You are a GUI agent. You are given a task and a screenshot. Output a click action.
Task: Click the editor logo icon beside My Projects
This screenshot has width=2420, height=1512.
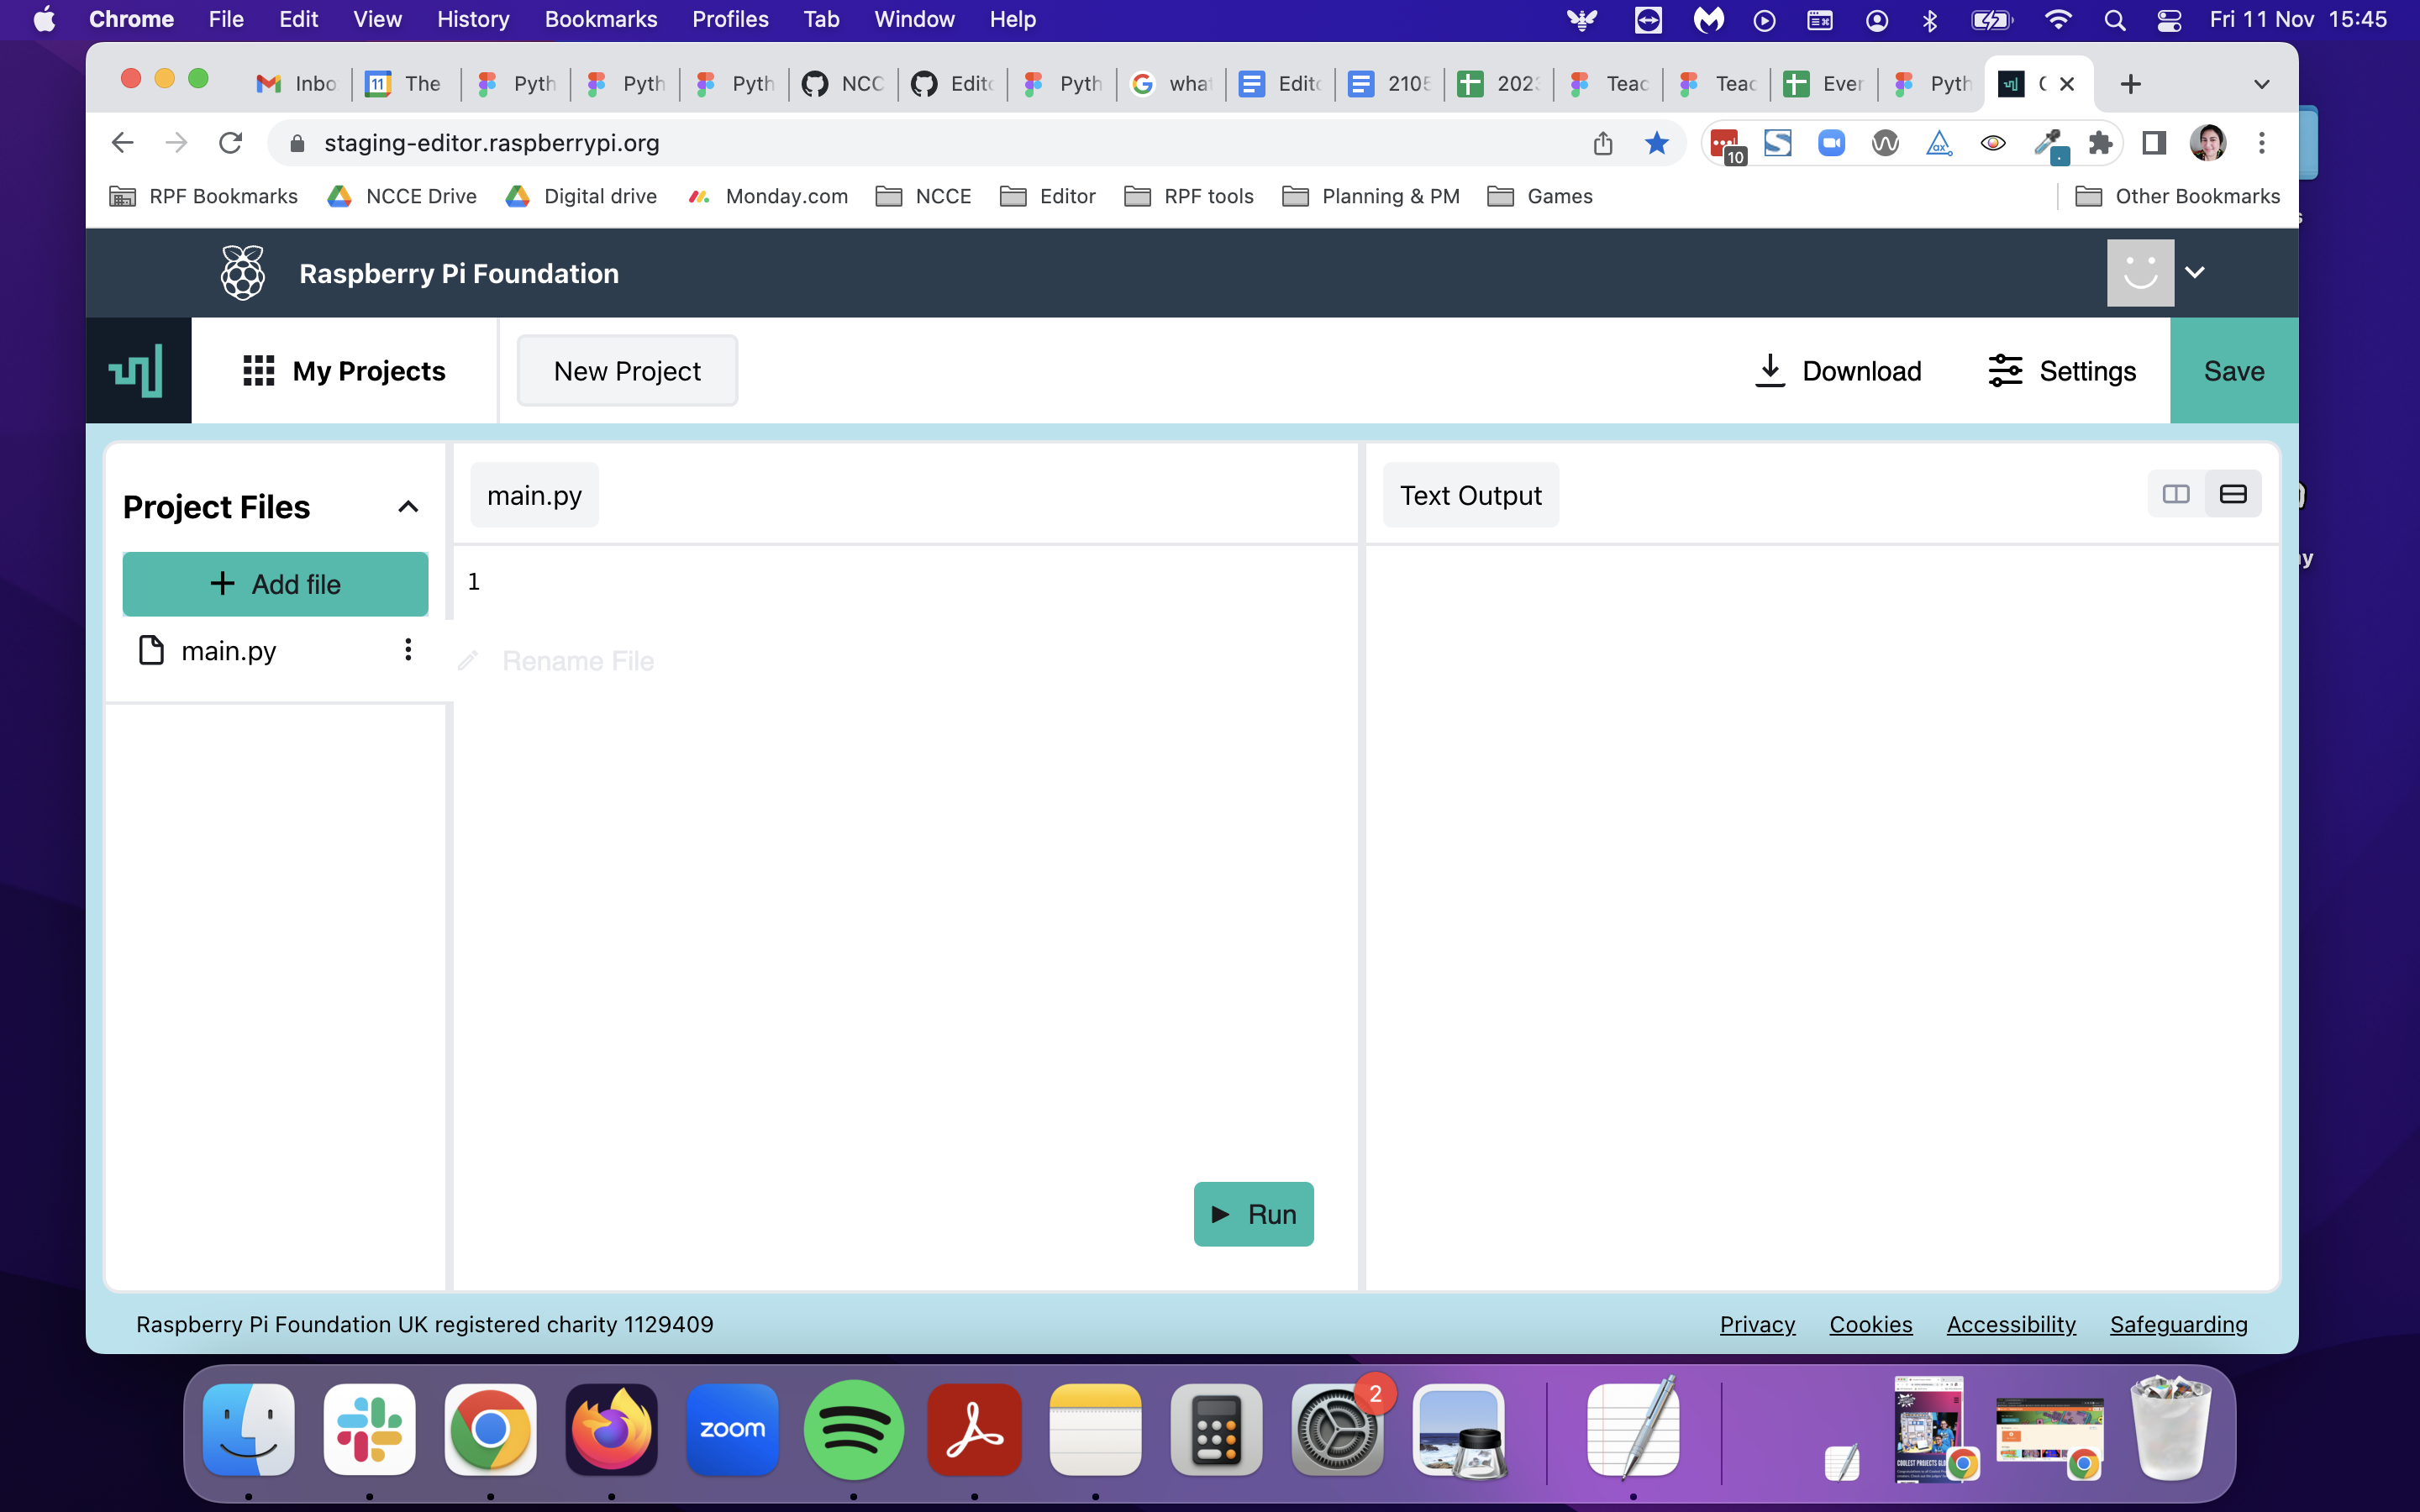coord(137,371)
